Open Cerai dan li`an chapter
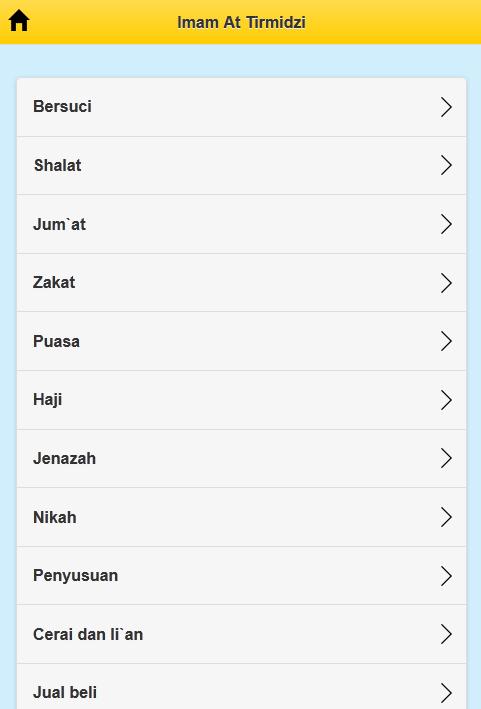This screenshot has height=709, width=481. pyautogui.click(x=241, y=634)
